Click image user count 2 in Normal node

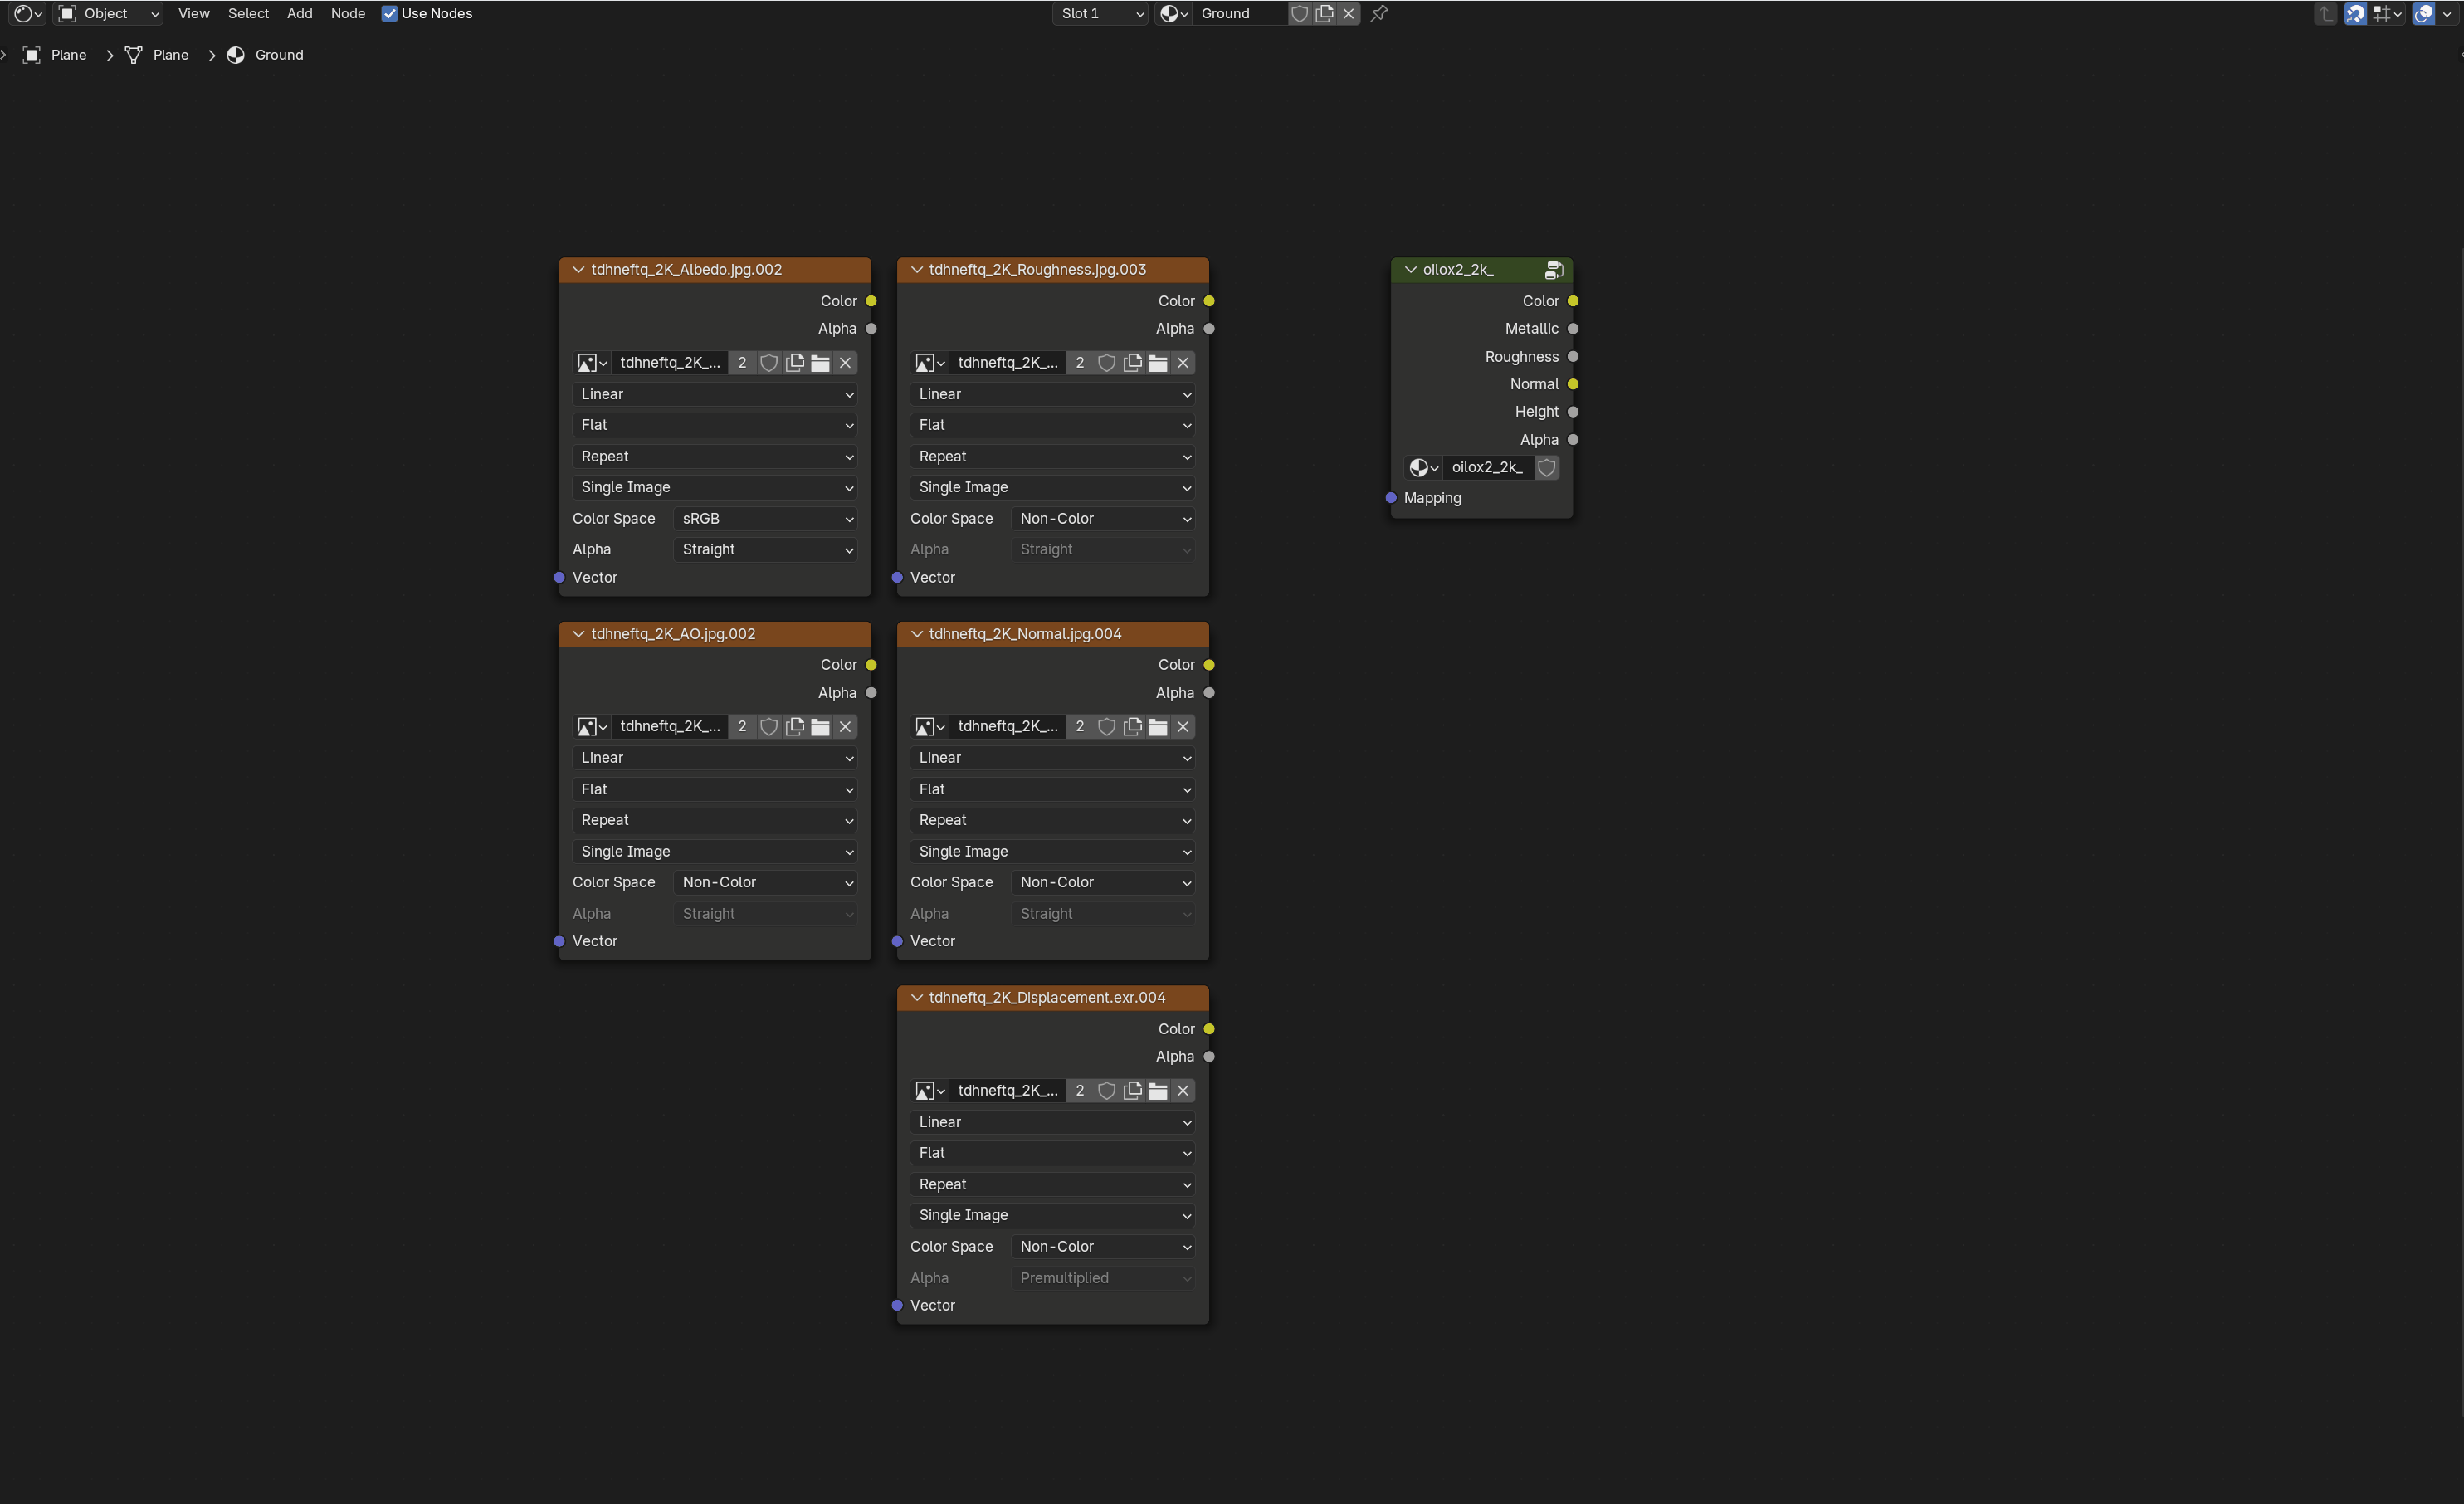click(x=1080, y=727)
